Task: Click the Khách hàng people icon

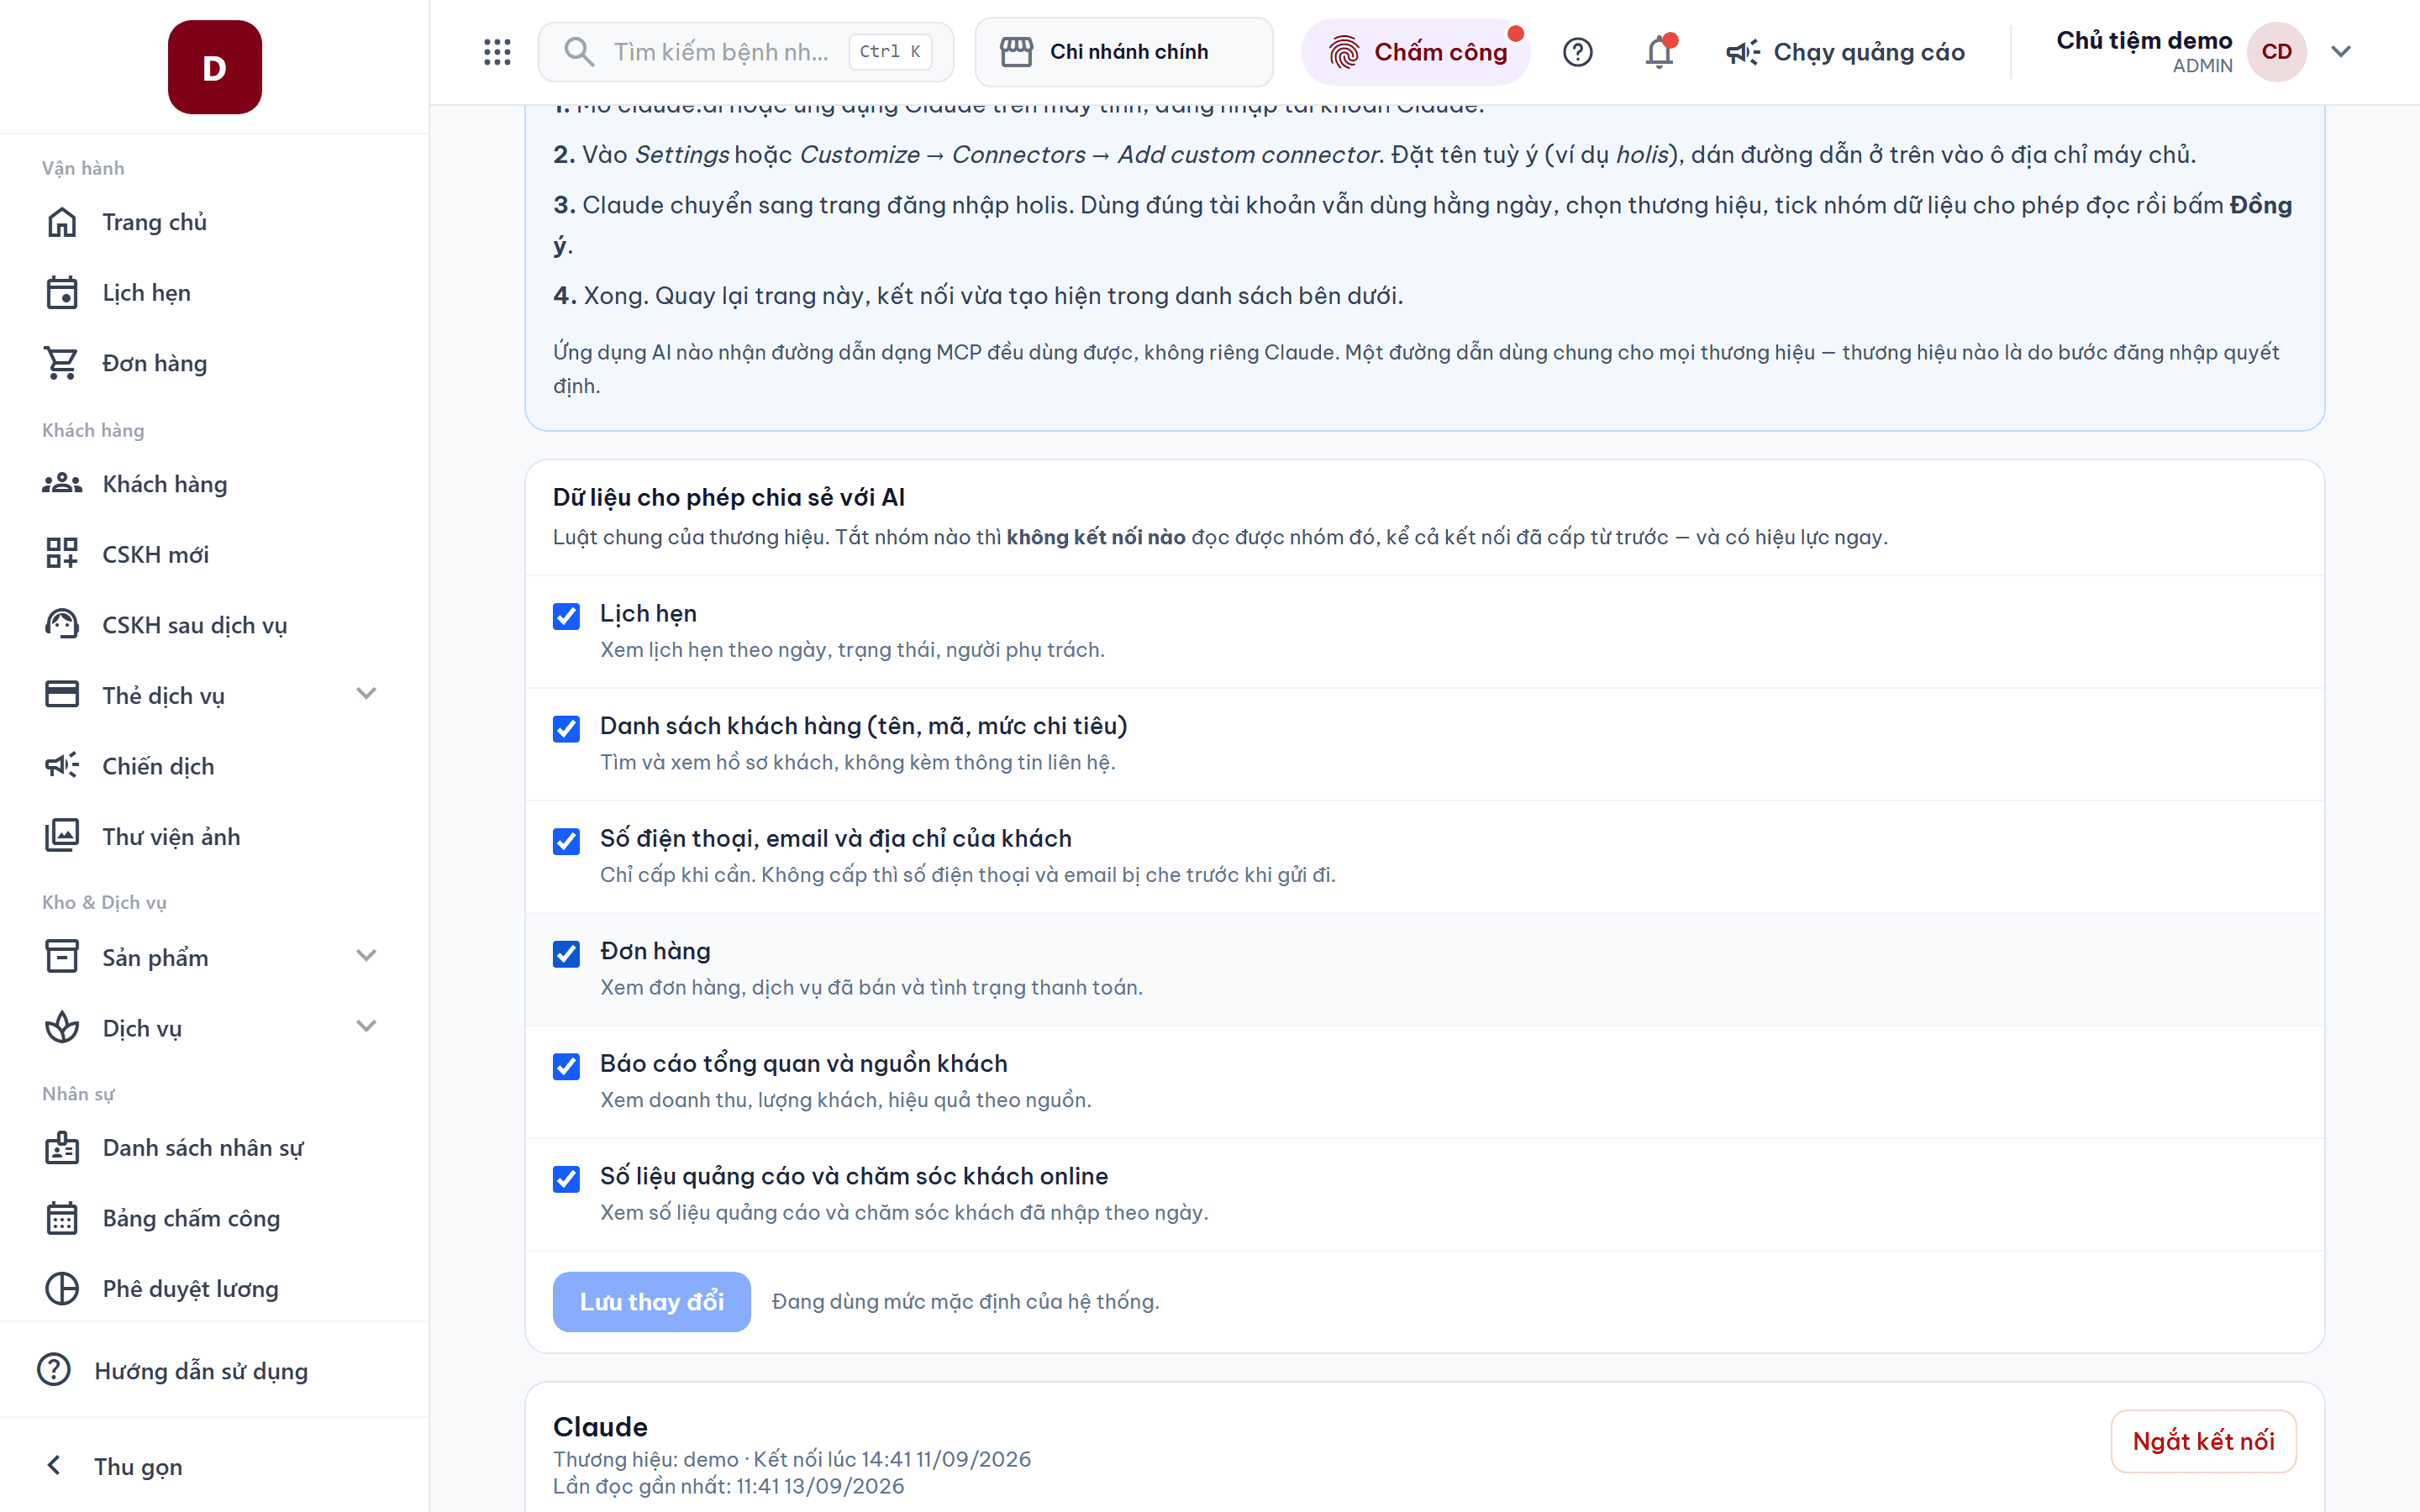Action: (62, 484)
